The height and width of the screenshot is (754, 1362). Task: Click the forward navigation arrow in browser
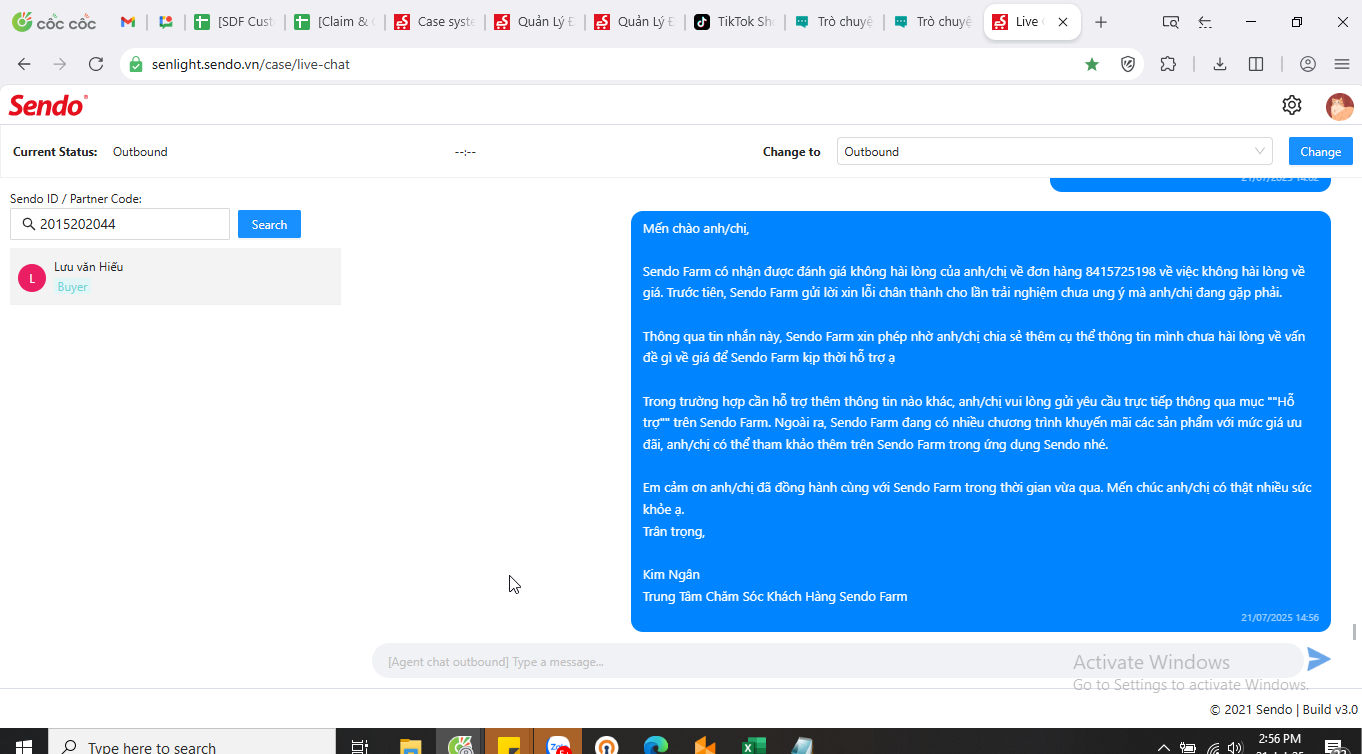60,64
